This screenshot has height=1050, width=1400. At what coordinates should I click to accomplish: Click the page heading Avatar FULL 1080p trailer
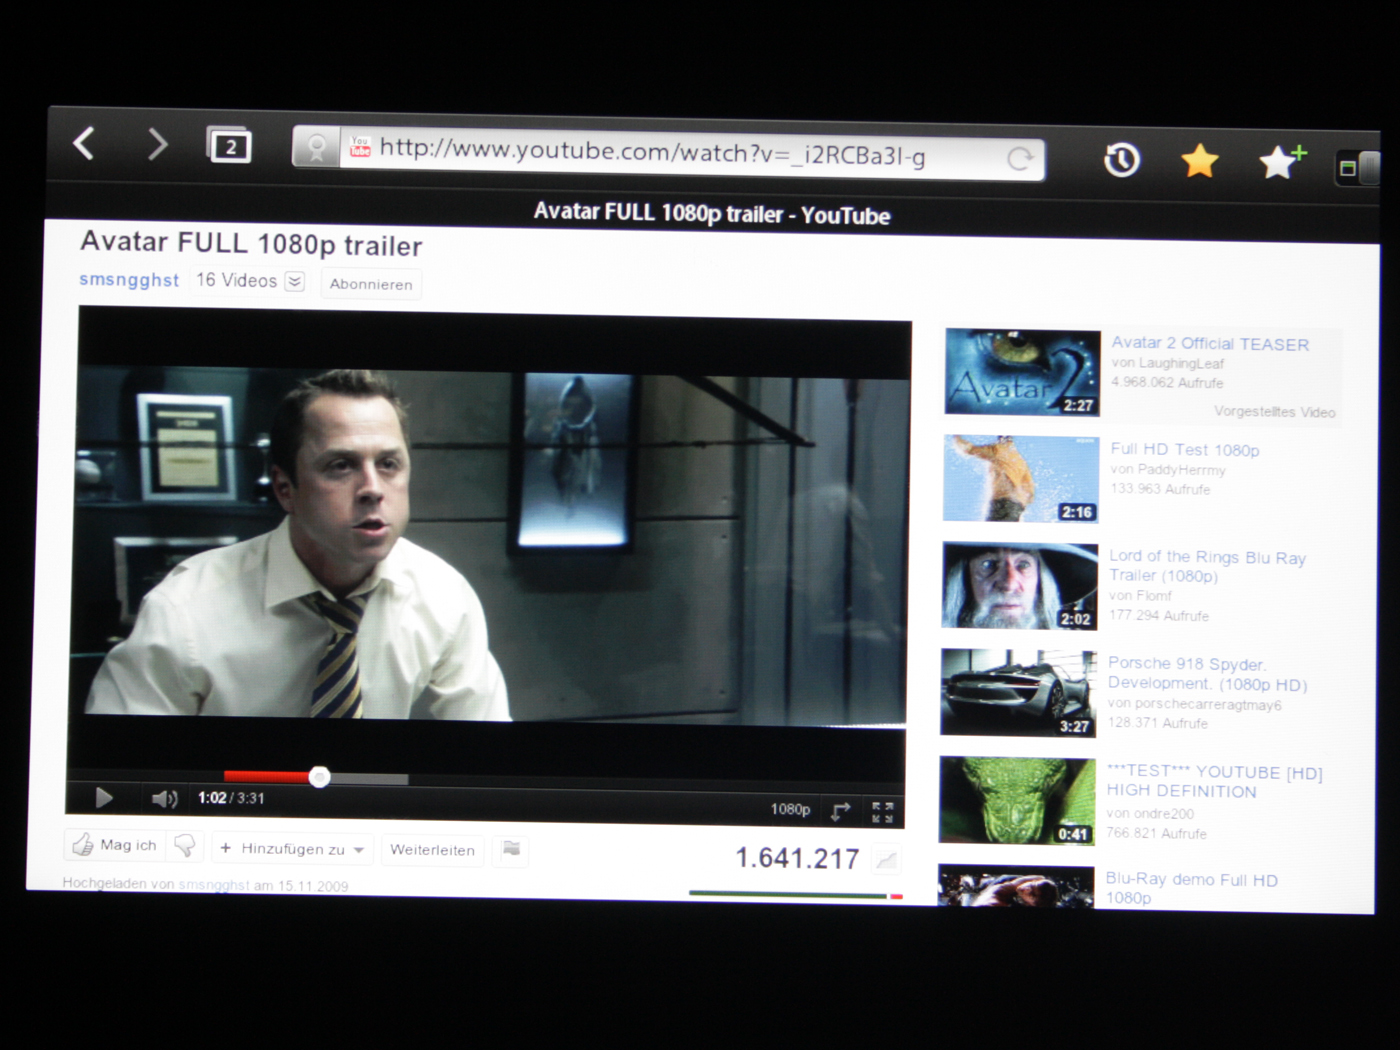[x=251, y=243]
